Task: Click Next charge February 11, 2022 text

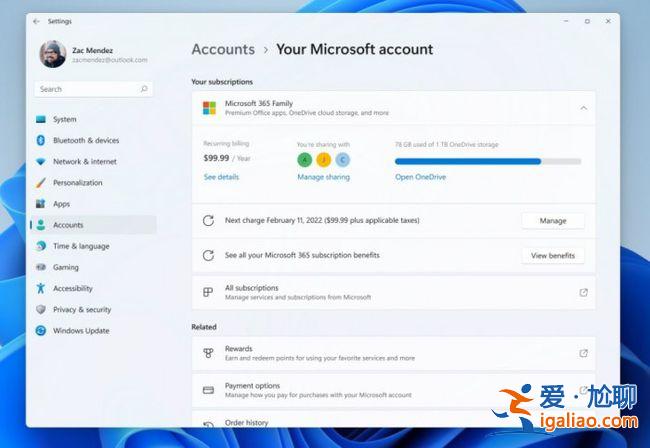Action: point(322,220)
